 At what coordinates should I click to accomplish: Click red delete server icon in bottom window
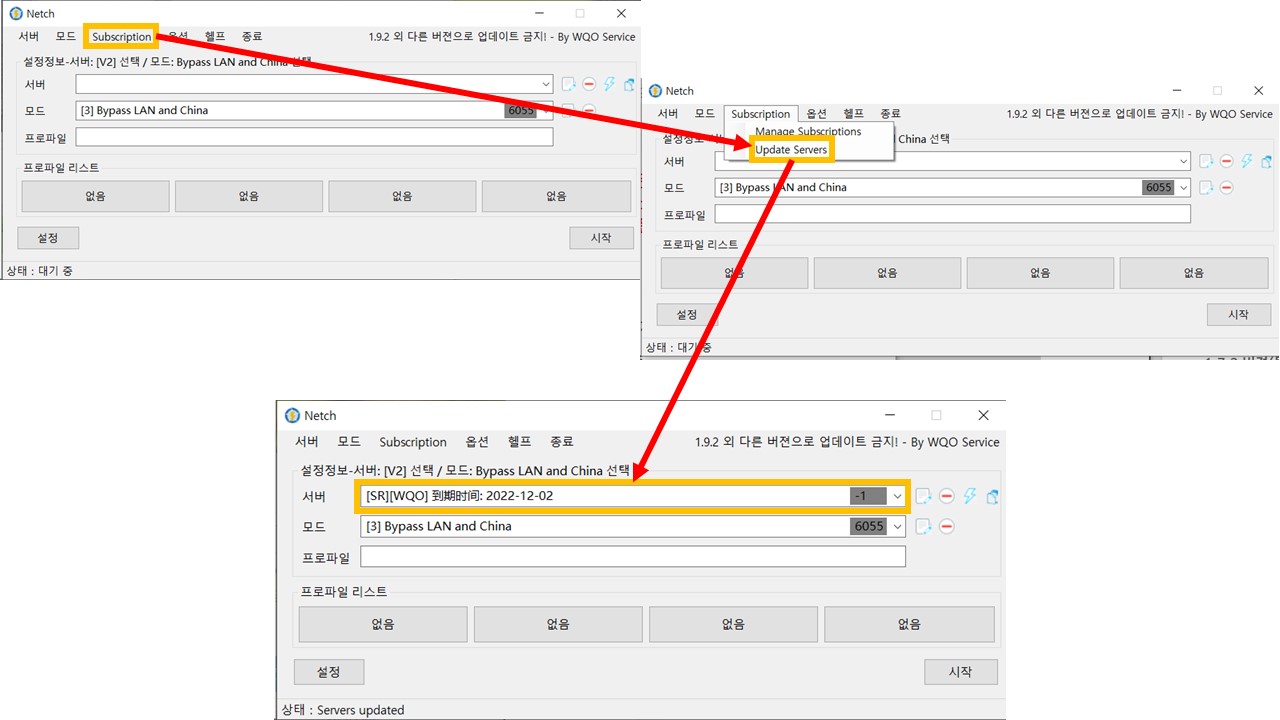click(x=946, y=496)
